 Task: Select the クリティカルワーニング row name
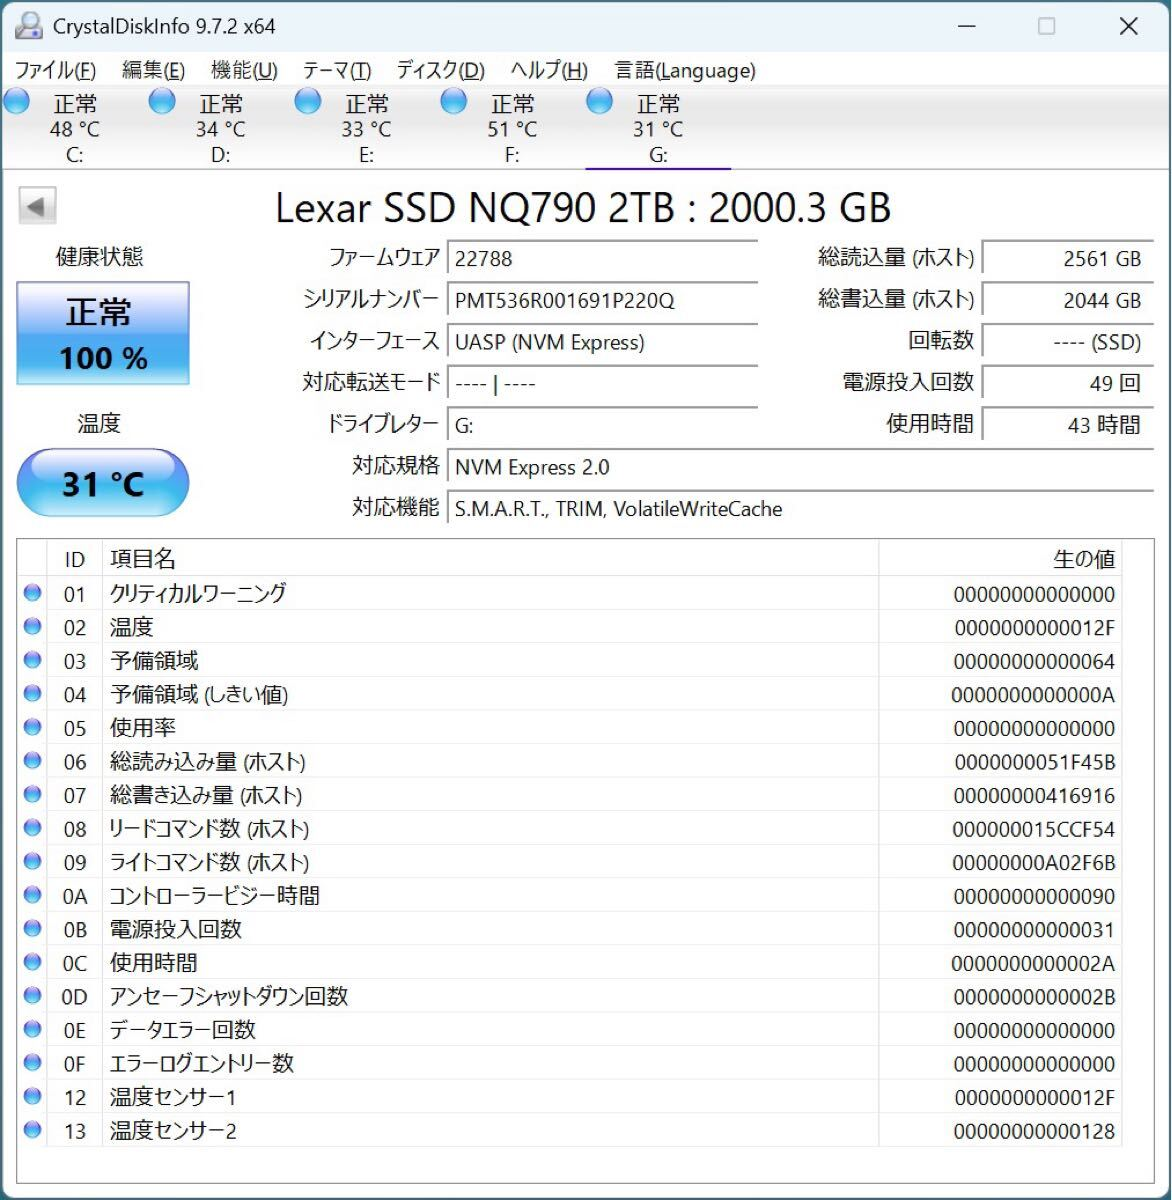point(198,593)
